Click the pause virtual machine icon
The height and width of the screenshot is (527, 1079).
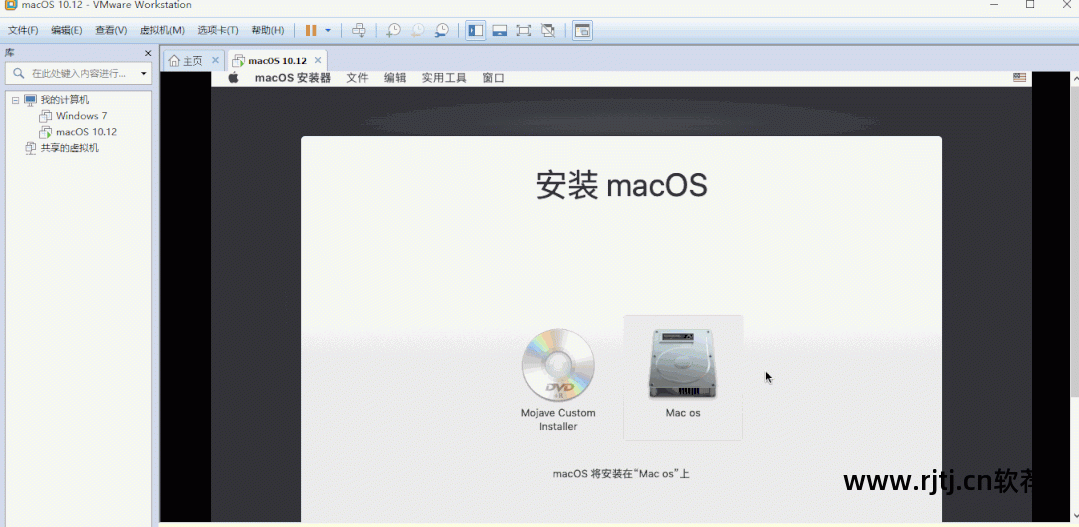(311, 30)
